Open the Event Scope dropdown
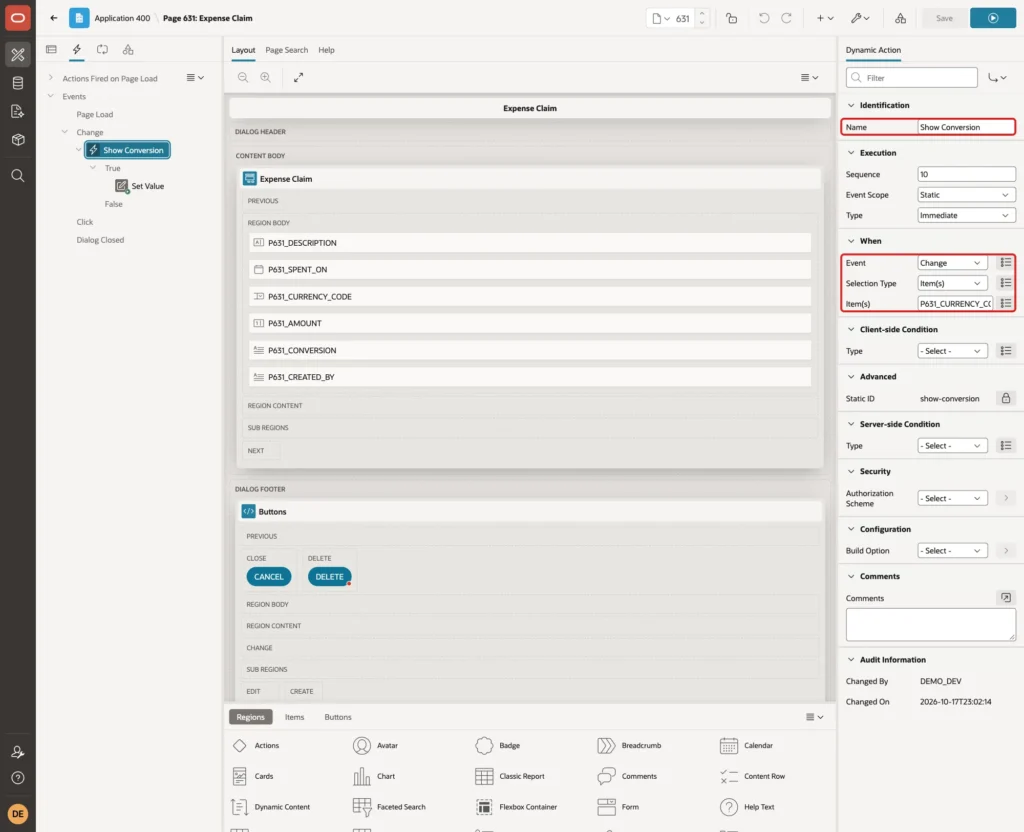Image resolution: width=1024 pixels, height=832 pixels. [x=966, y=195]
